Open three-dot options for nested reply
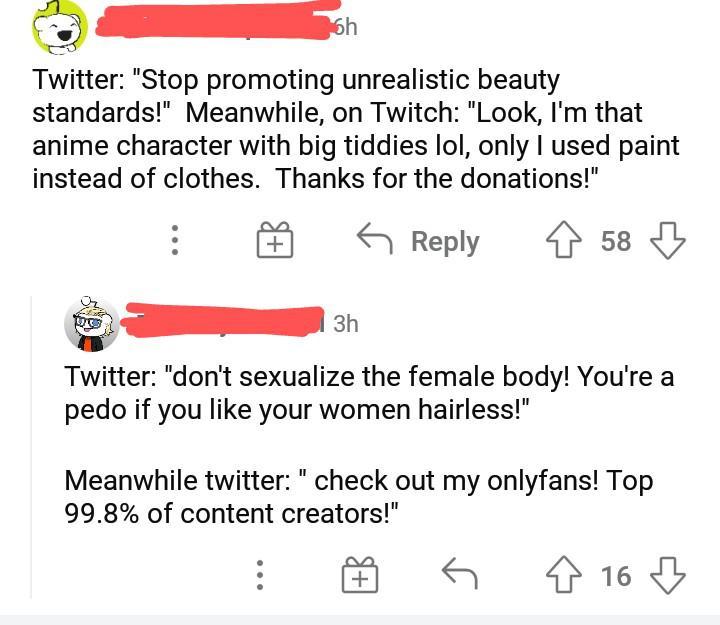Screen dimensions: 720x625 click(259, 575)
